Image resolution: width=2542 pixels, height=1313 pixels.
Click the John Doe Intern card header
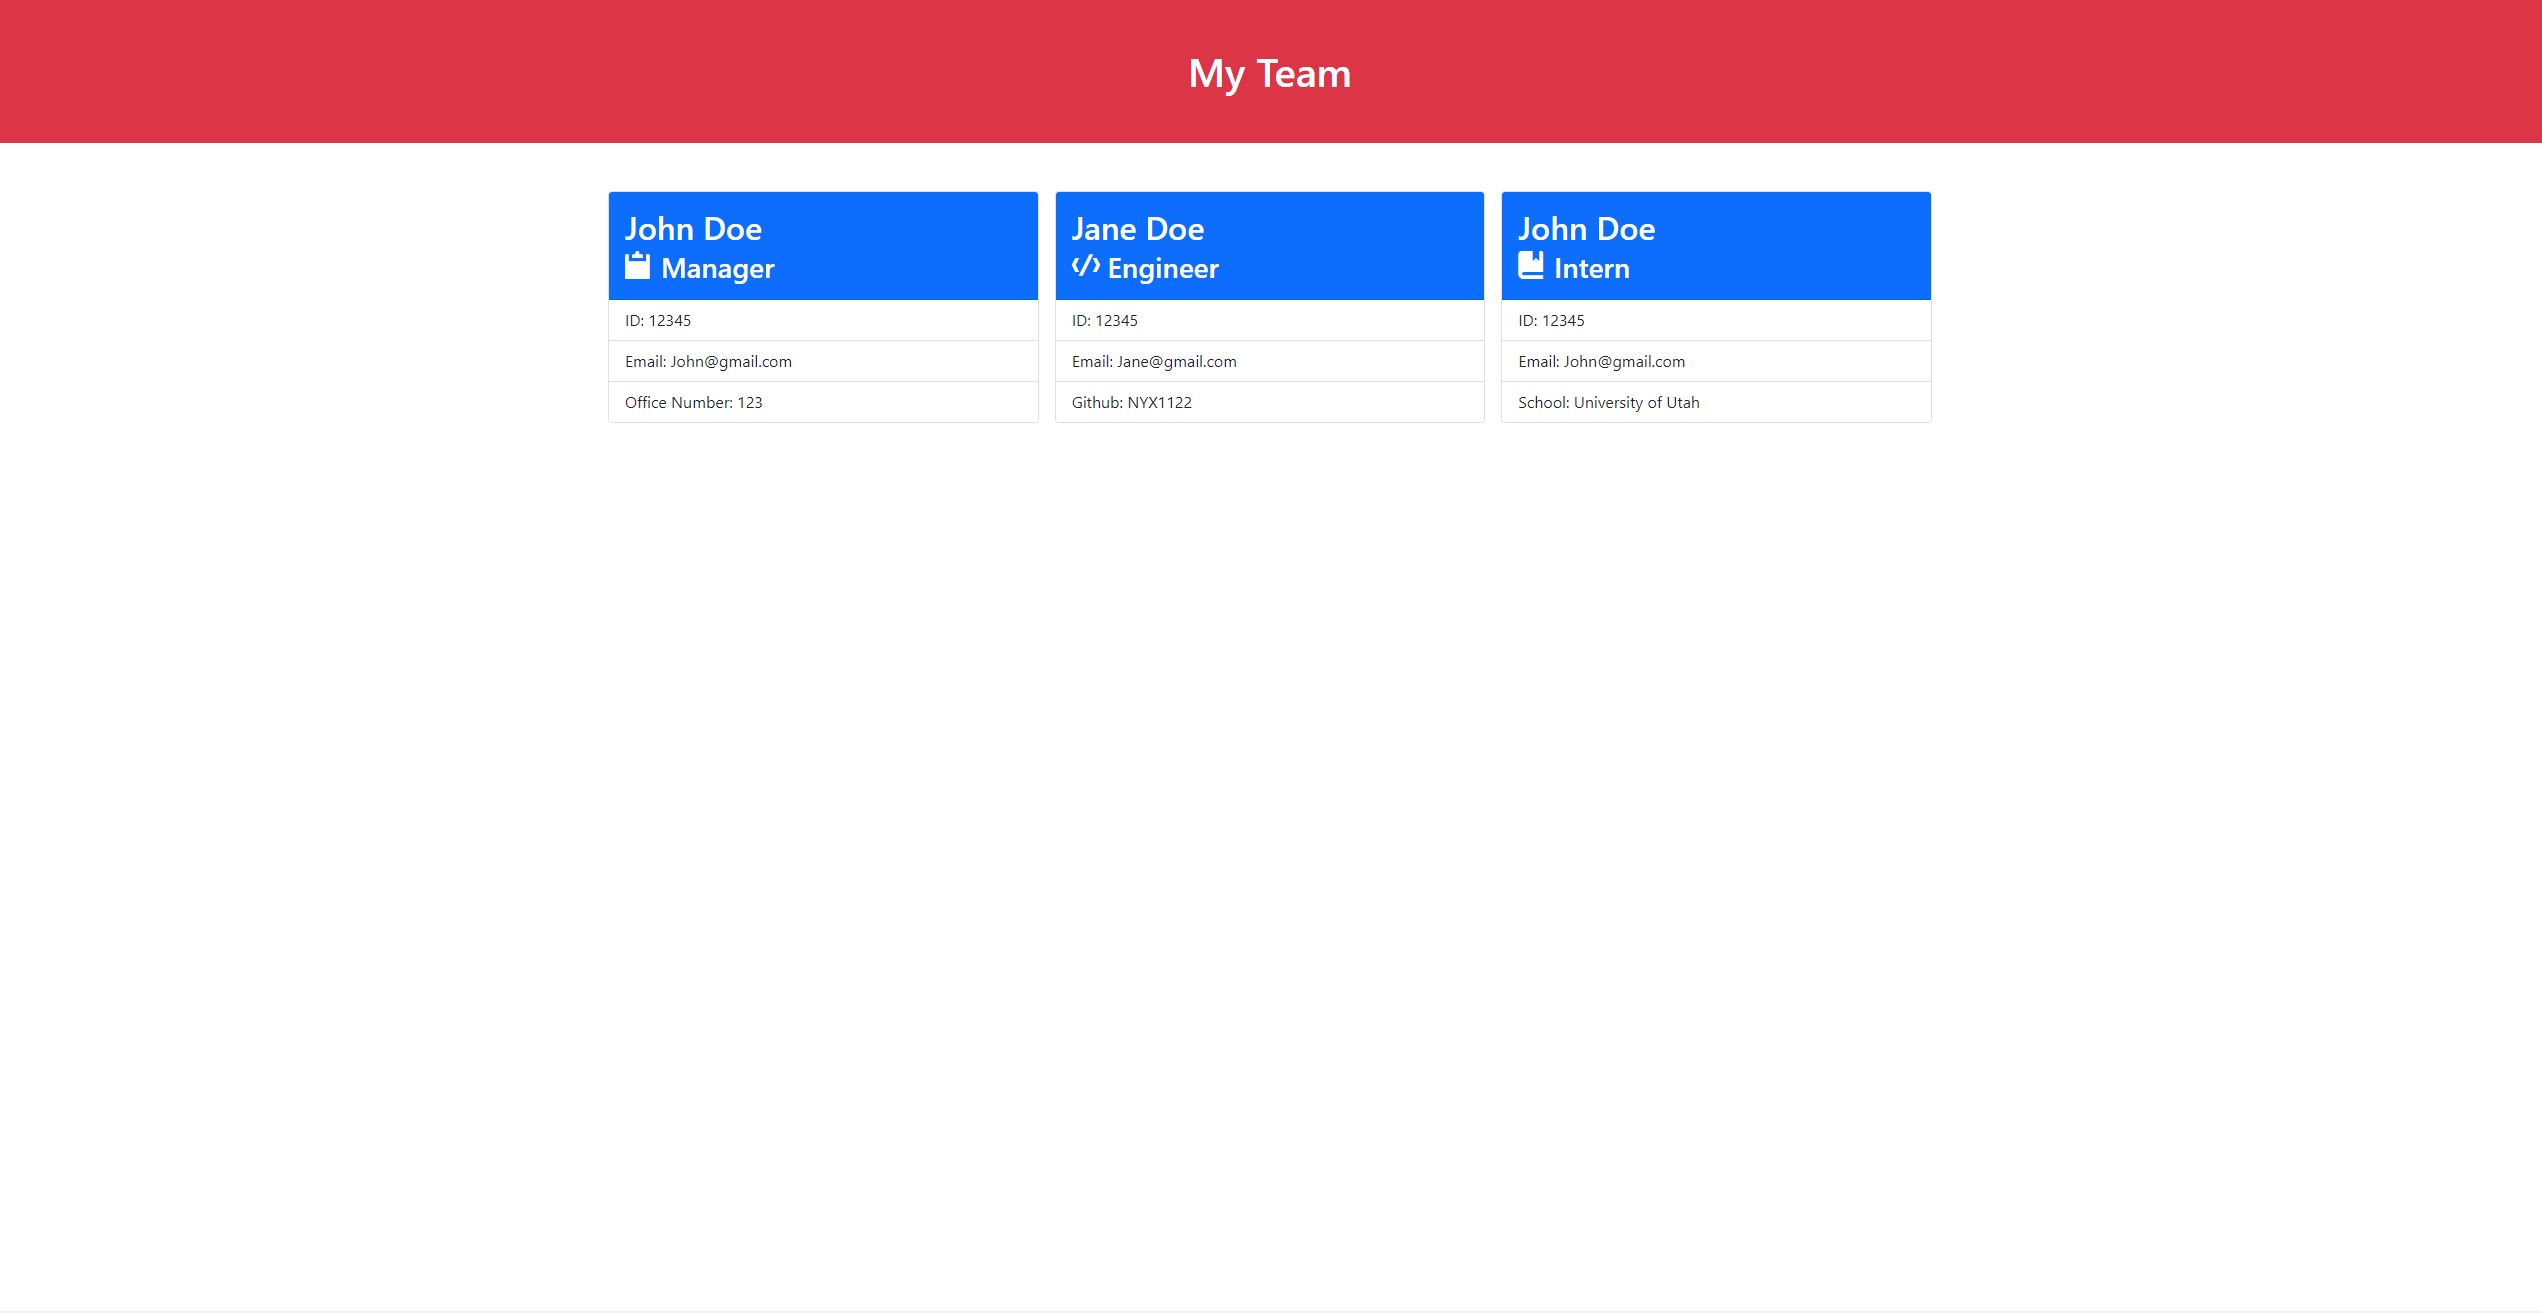click(1715, 245)
